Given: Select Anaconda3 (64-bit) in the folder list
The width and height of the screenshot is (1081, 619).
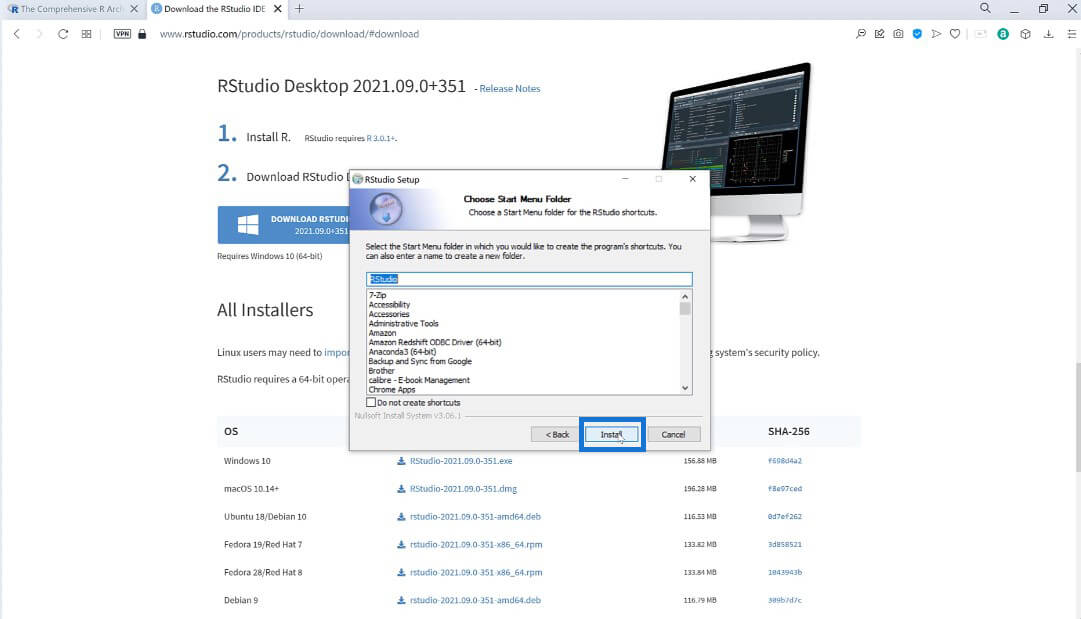Looking at the screenshot, I should [402, 352].
